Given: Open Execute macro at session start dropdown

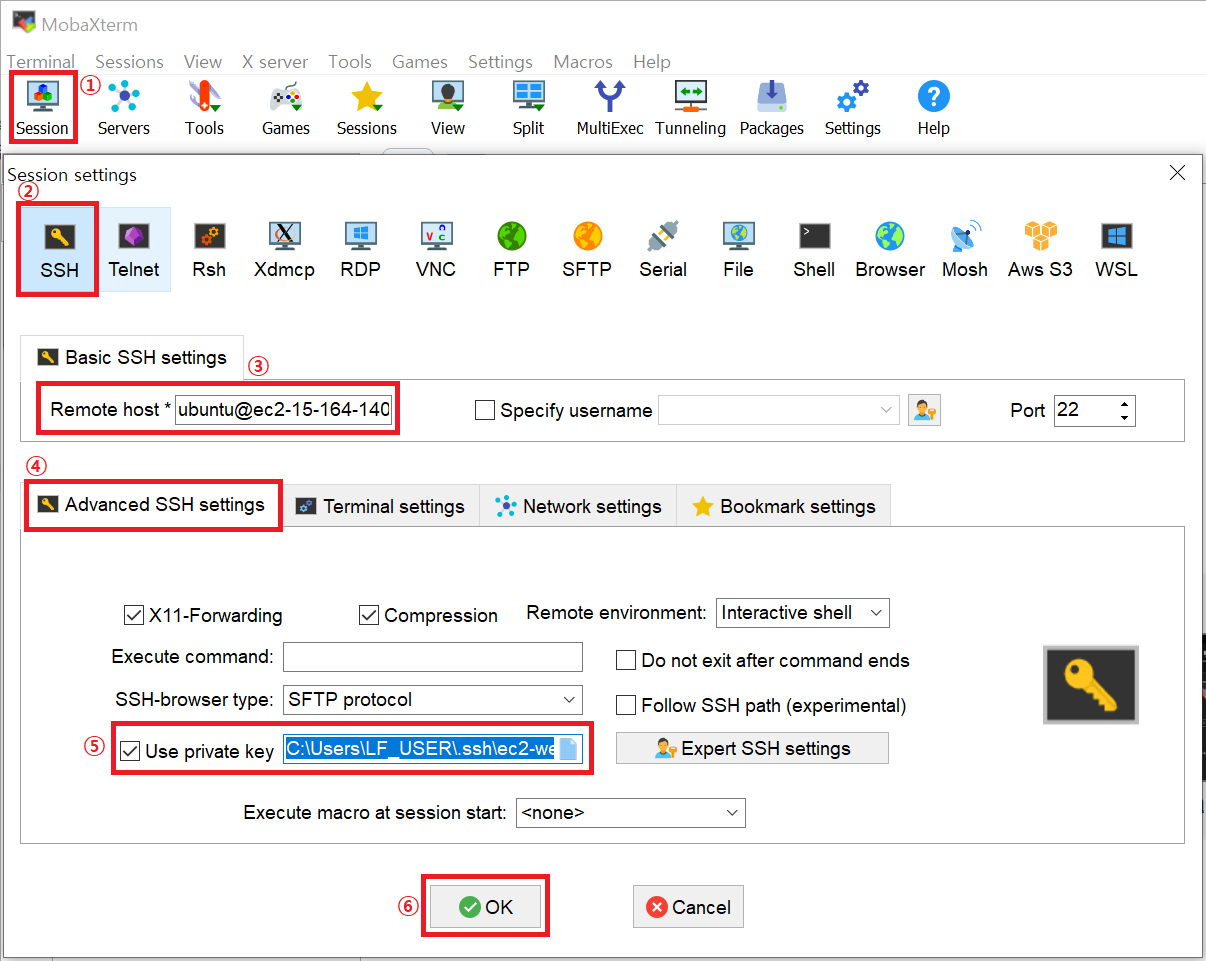Looking at the screenshot, I should [x=631, y=812].
